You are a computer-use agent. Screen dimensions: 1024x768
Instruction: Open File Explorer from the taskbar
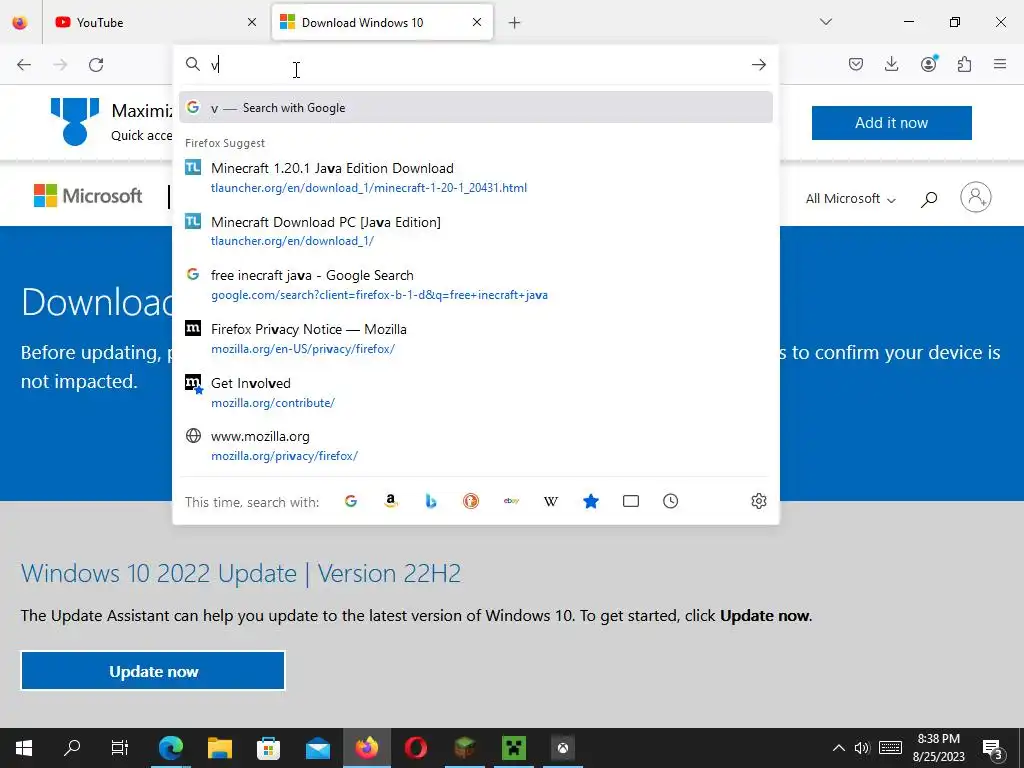219,748
